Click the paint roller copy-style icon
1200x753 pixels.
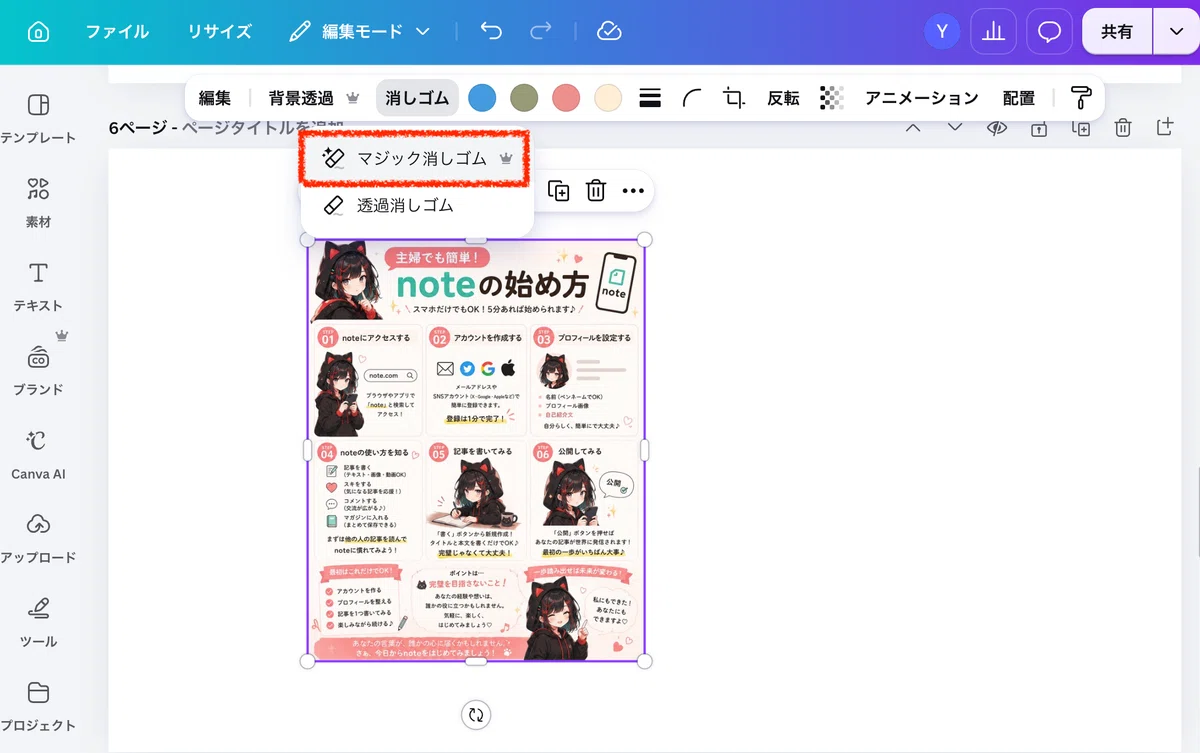pos(1081,98)
